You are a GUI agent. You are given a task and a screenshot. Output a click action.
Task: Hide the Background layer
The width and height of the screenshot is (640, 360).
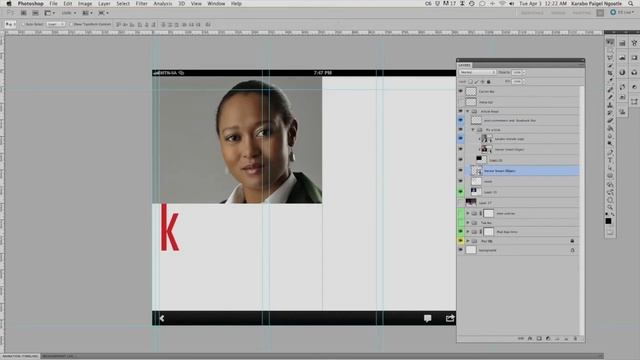pos(460,250)
